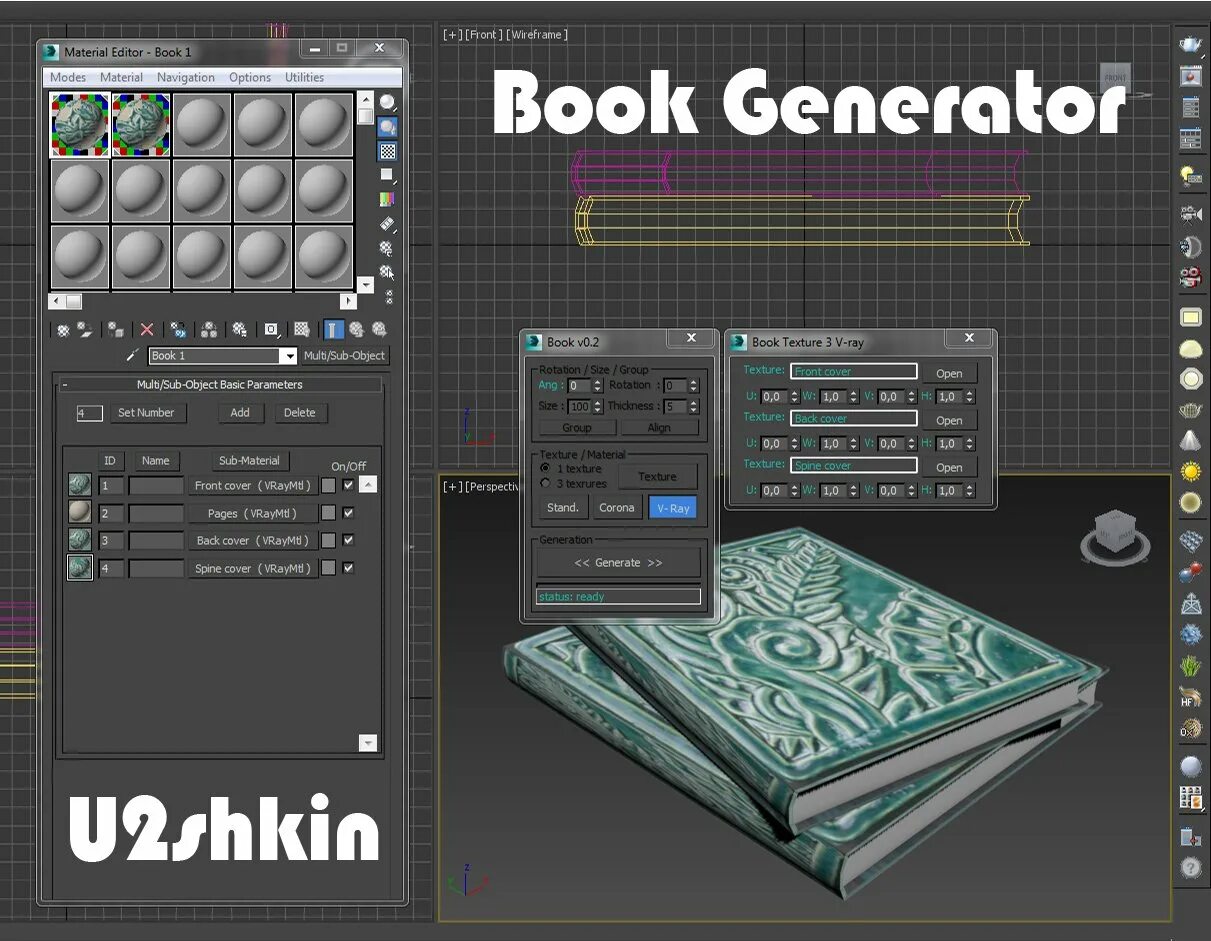Open the Options menu
Screen dimensions: 1211x941
click(250, 77)
